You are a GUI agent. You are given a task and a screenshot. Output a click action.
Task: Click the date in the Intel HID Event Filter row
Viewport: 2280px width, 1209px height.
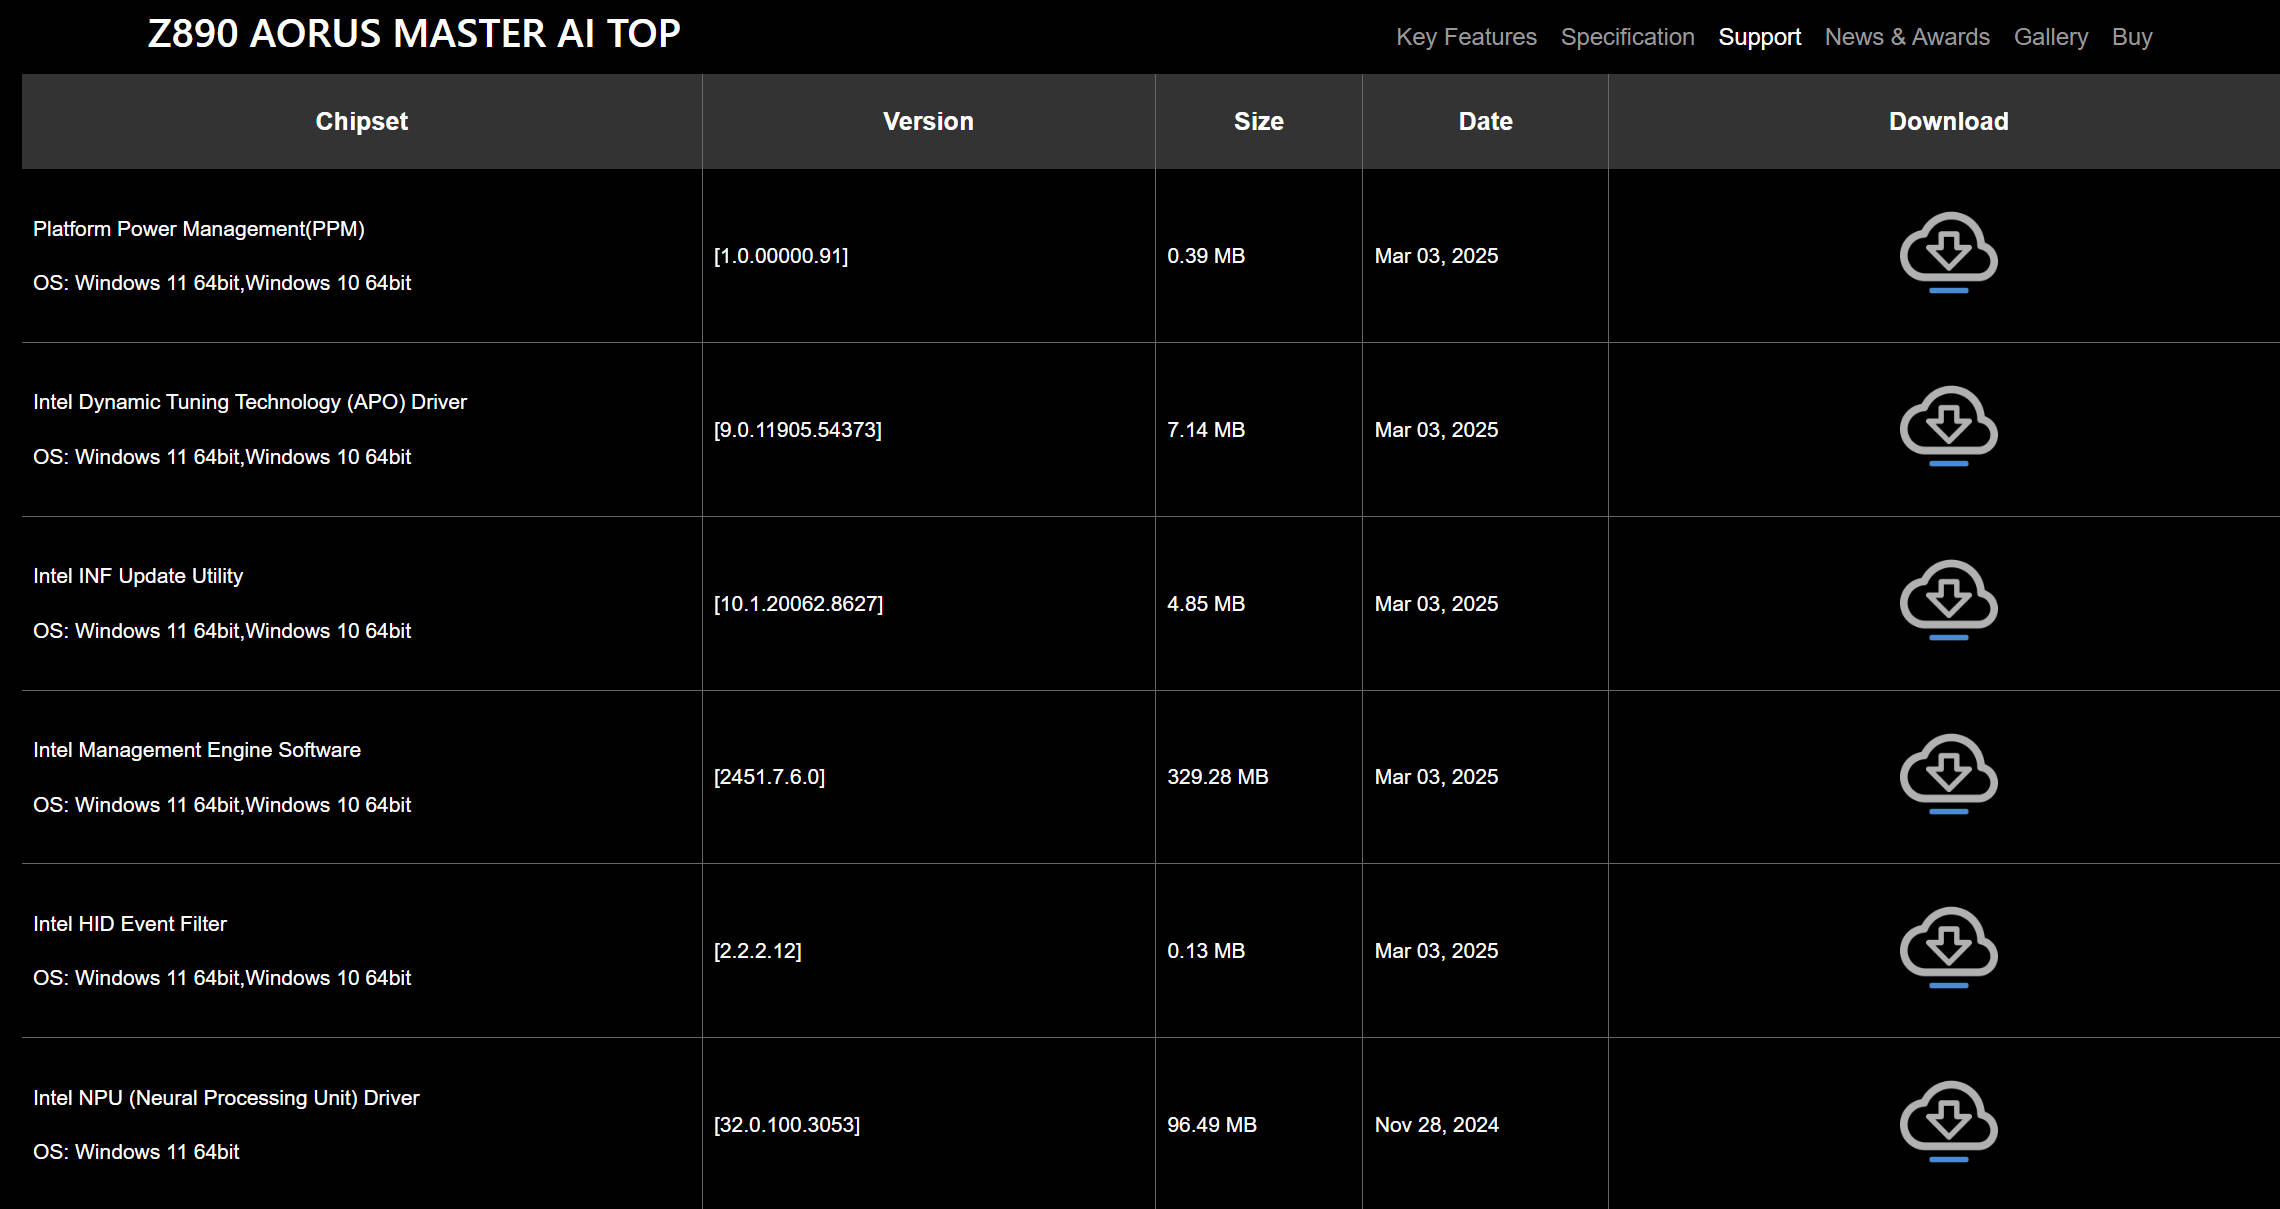tap(1437, 951)
